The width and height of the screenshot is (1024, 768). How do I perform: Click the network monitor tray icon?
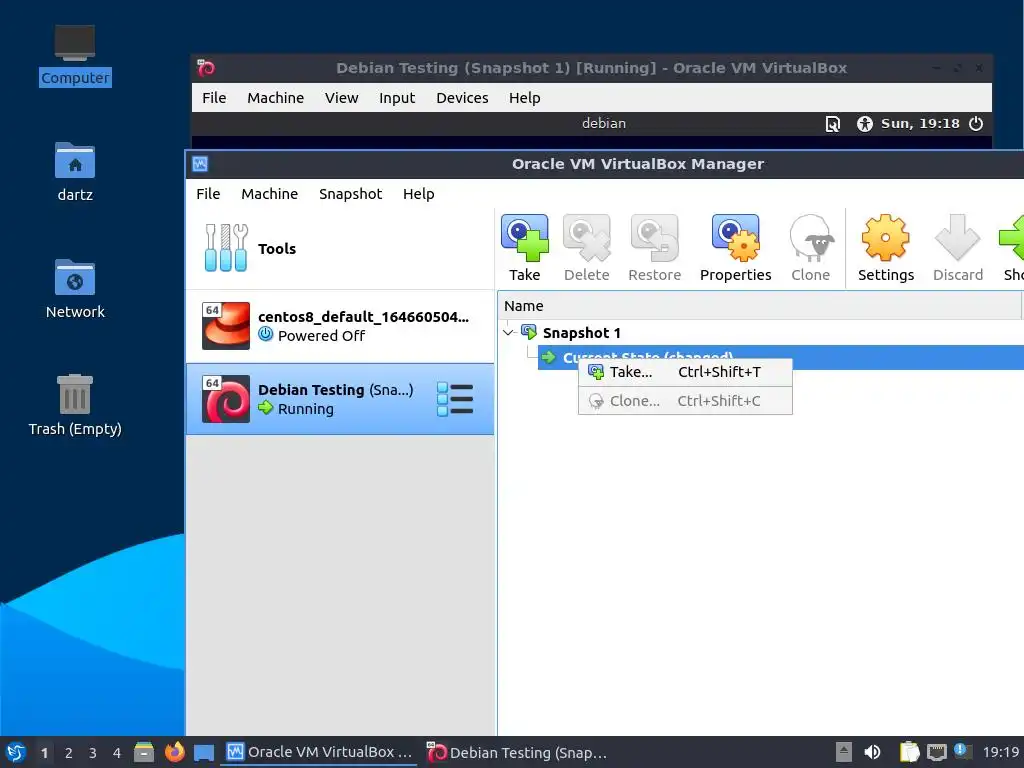click(x=936, y=753)
